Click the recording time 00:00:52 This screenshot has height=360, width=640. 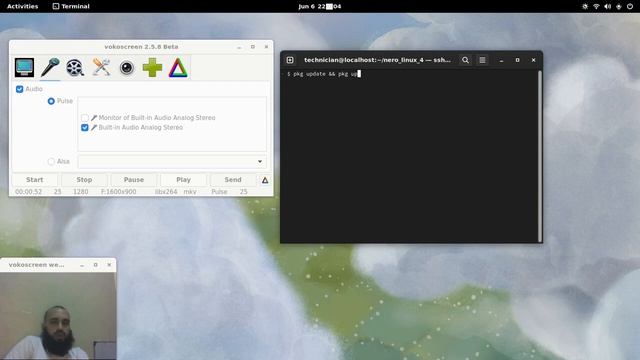click(x=29, y=191)
